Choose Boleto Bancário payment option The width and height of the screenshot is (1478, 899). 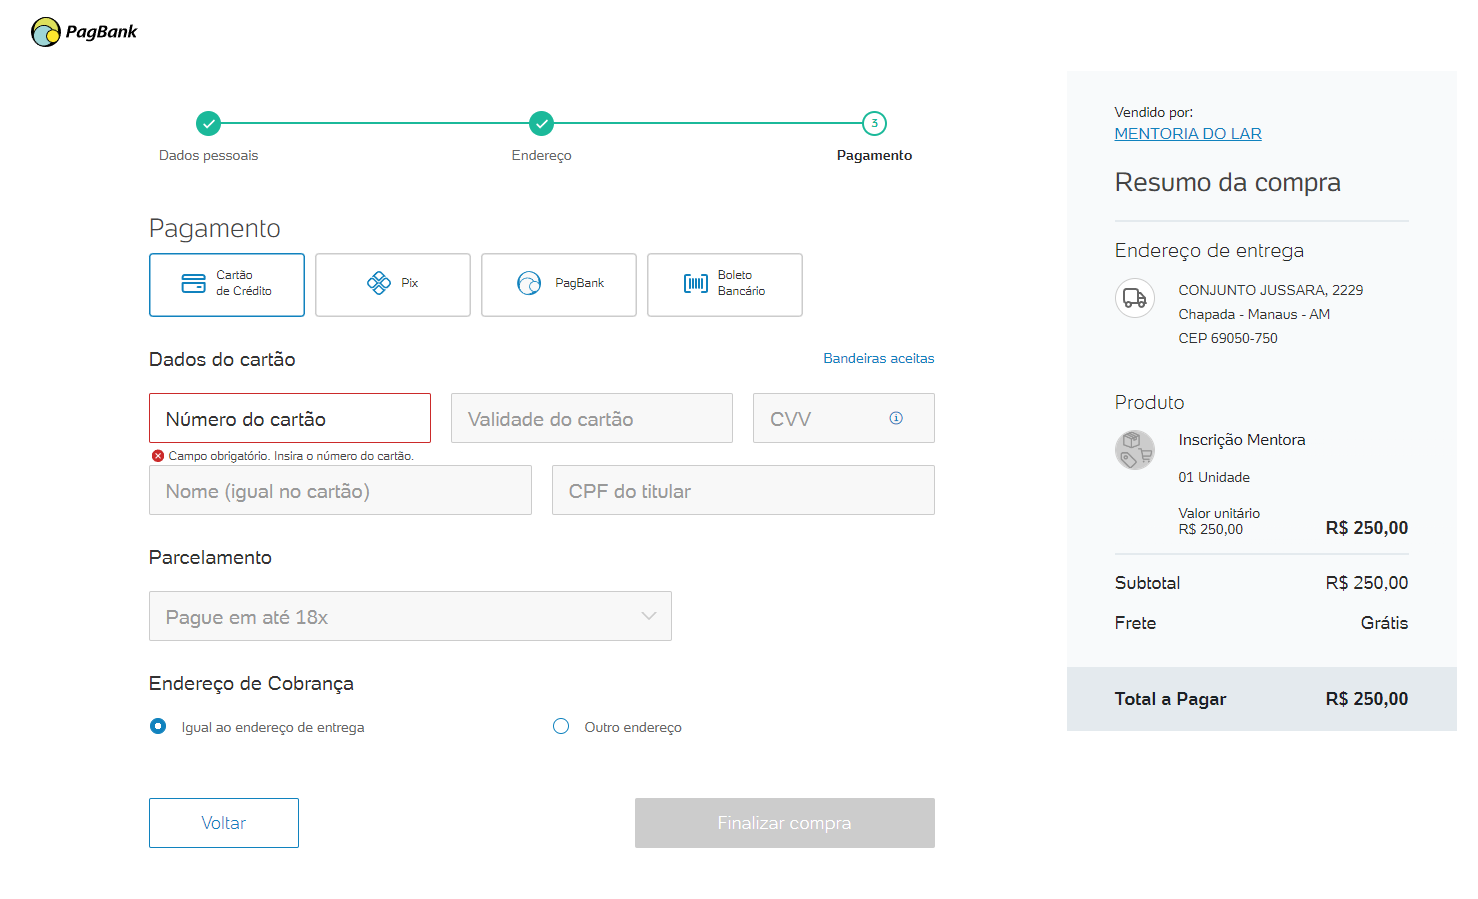[x=725, y=285]
